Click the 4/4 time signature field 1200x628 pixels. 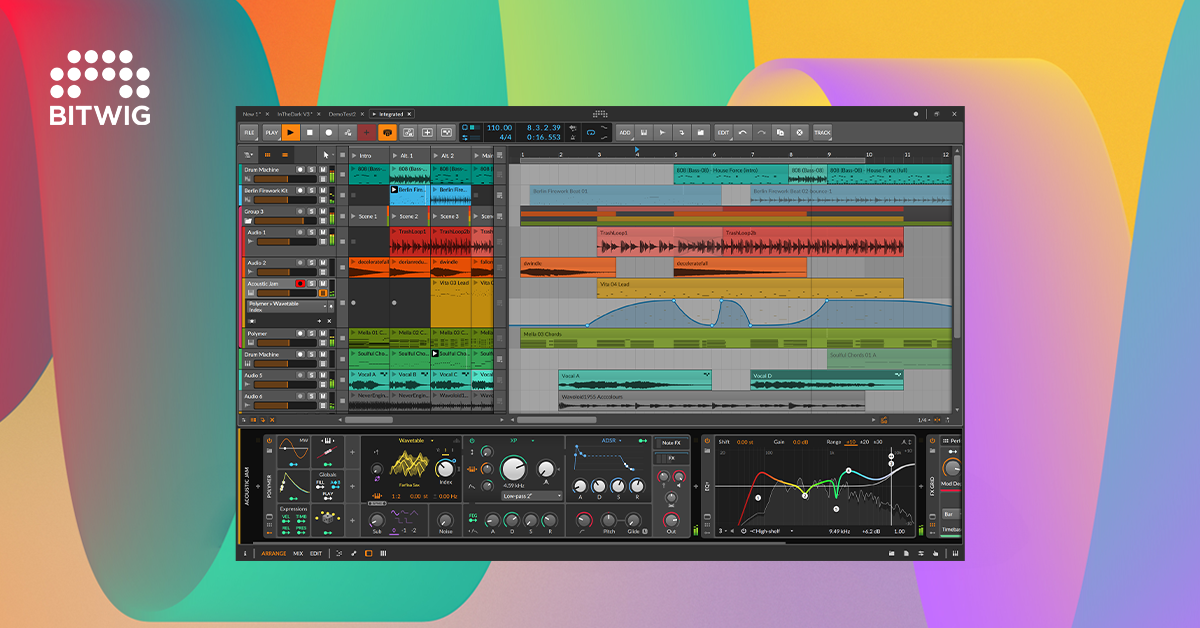[504, 138]
